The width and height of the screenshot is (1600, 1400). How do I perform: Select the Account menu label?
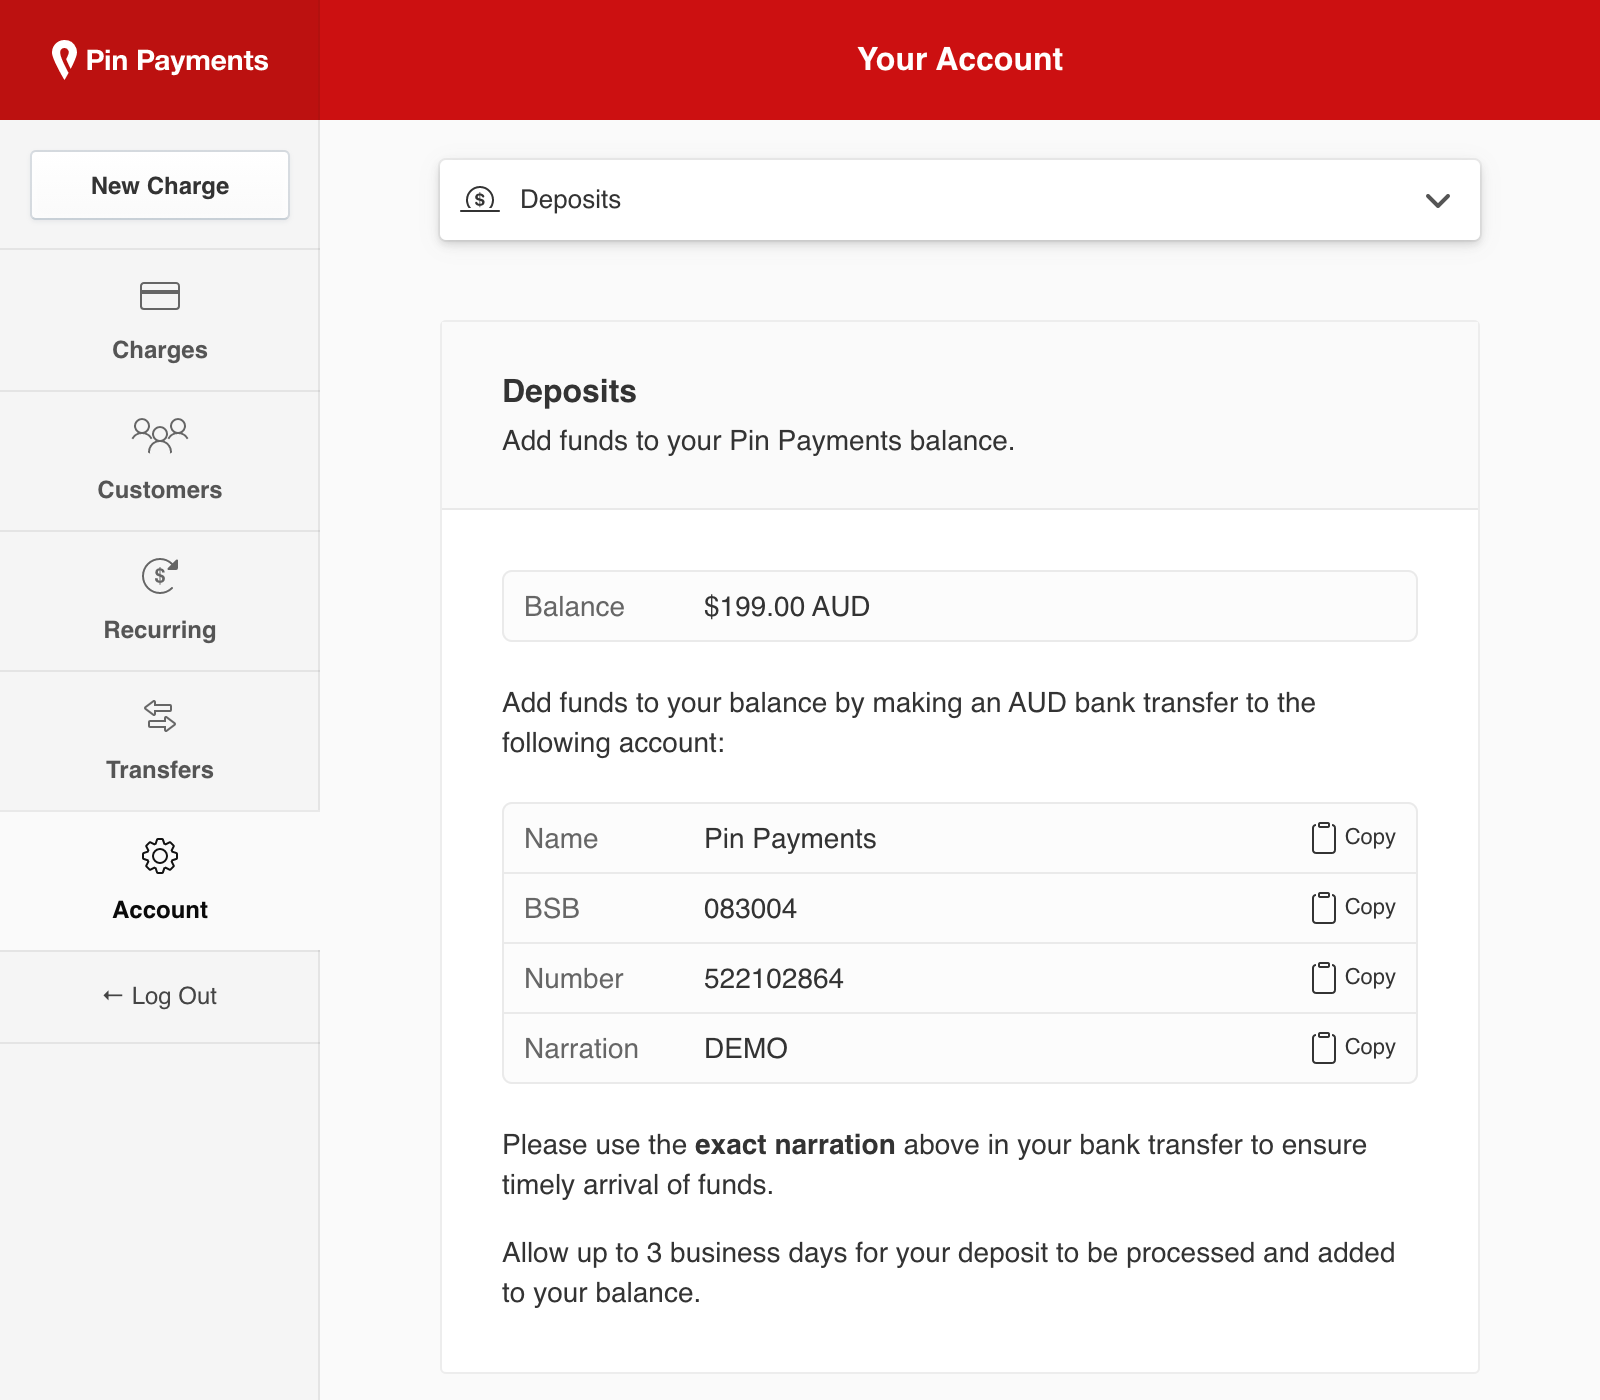point(160,910)
